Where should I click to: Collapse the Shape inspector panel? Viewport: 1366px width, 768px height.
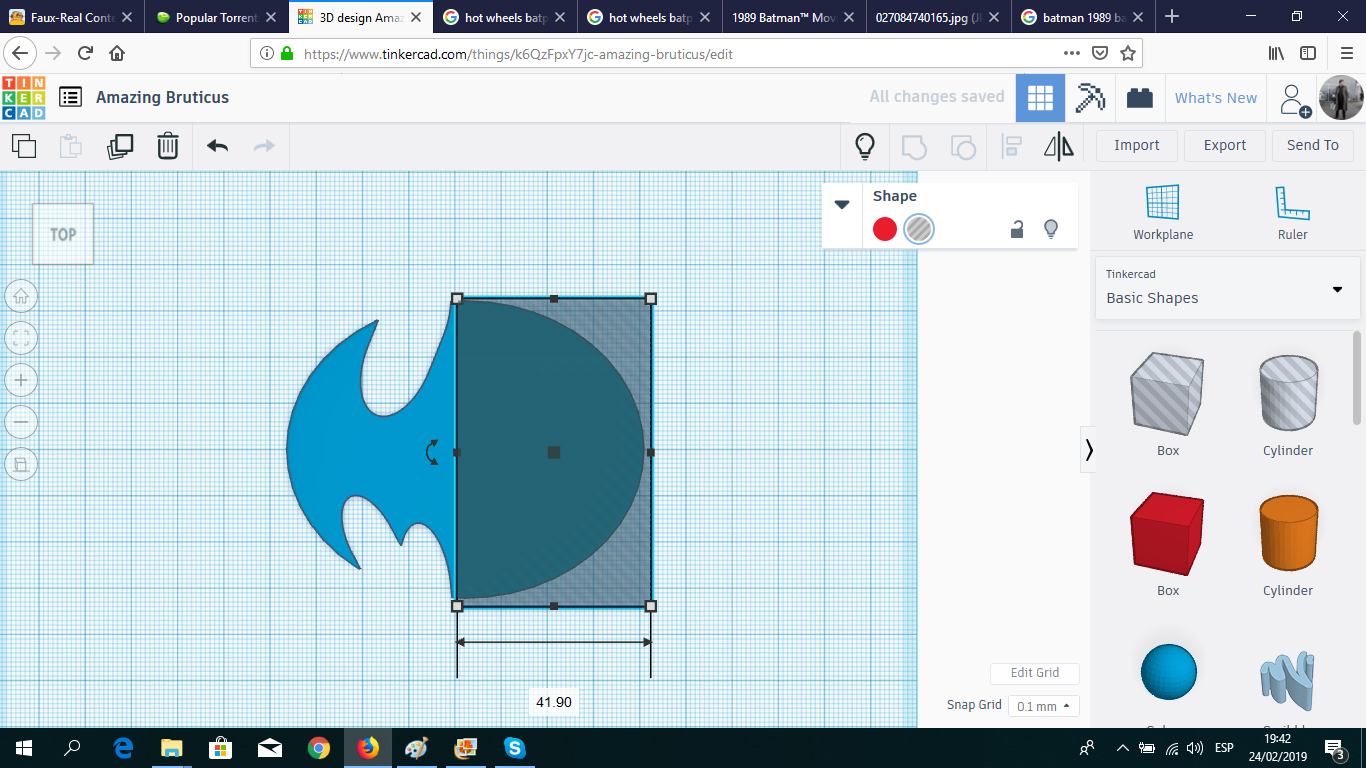coord(842,204)
